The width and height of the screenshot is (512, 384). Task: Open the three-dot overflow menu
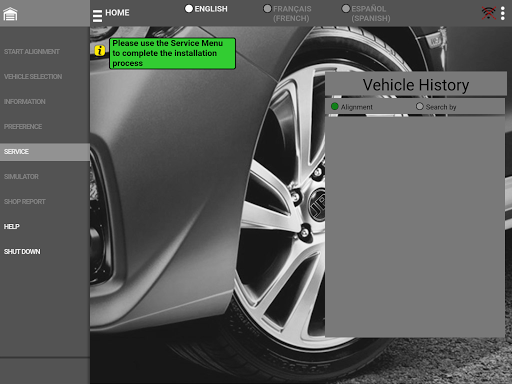click(503, 14)
